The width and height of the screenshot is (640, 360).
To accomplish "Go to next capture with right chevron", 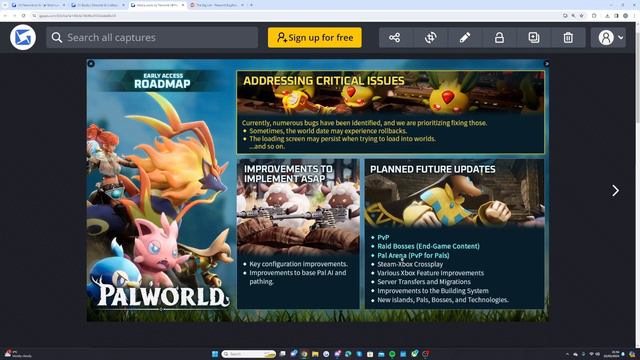I will 615,191.
